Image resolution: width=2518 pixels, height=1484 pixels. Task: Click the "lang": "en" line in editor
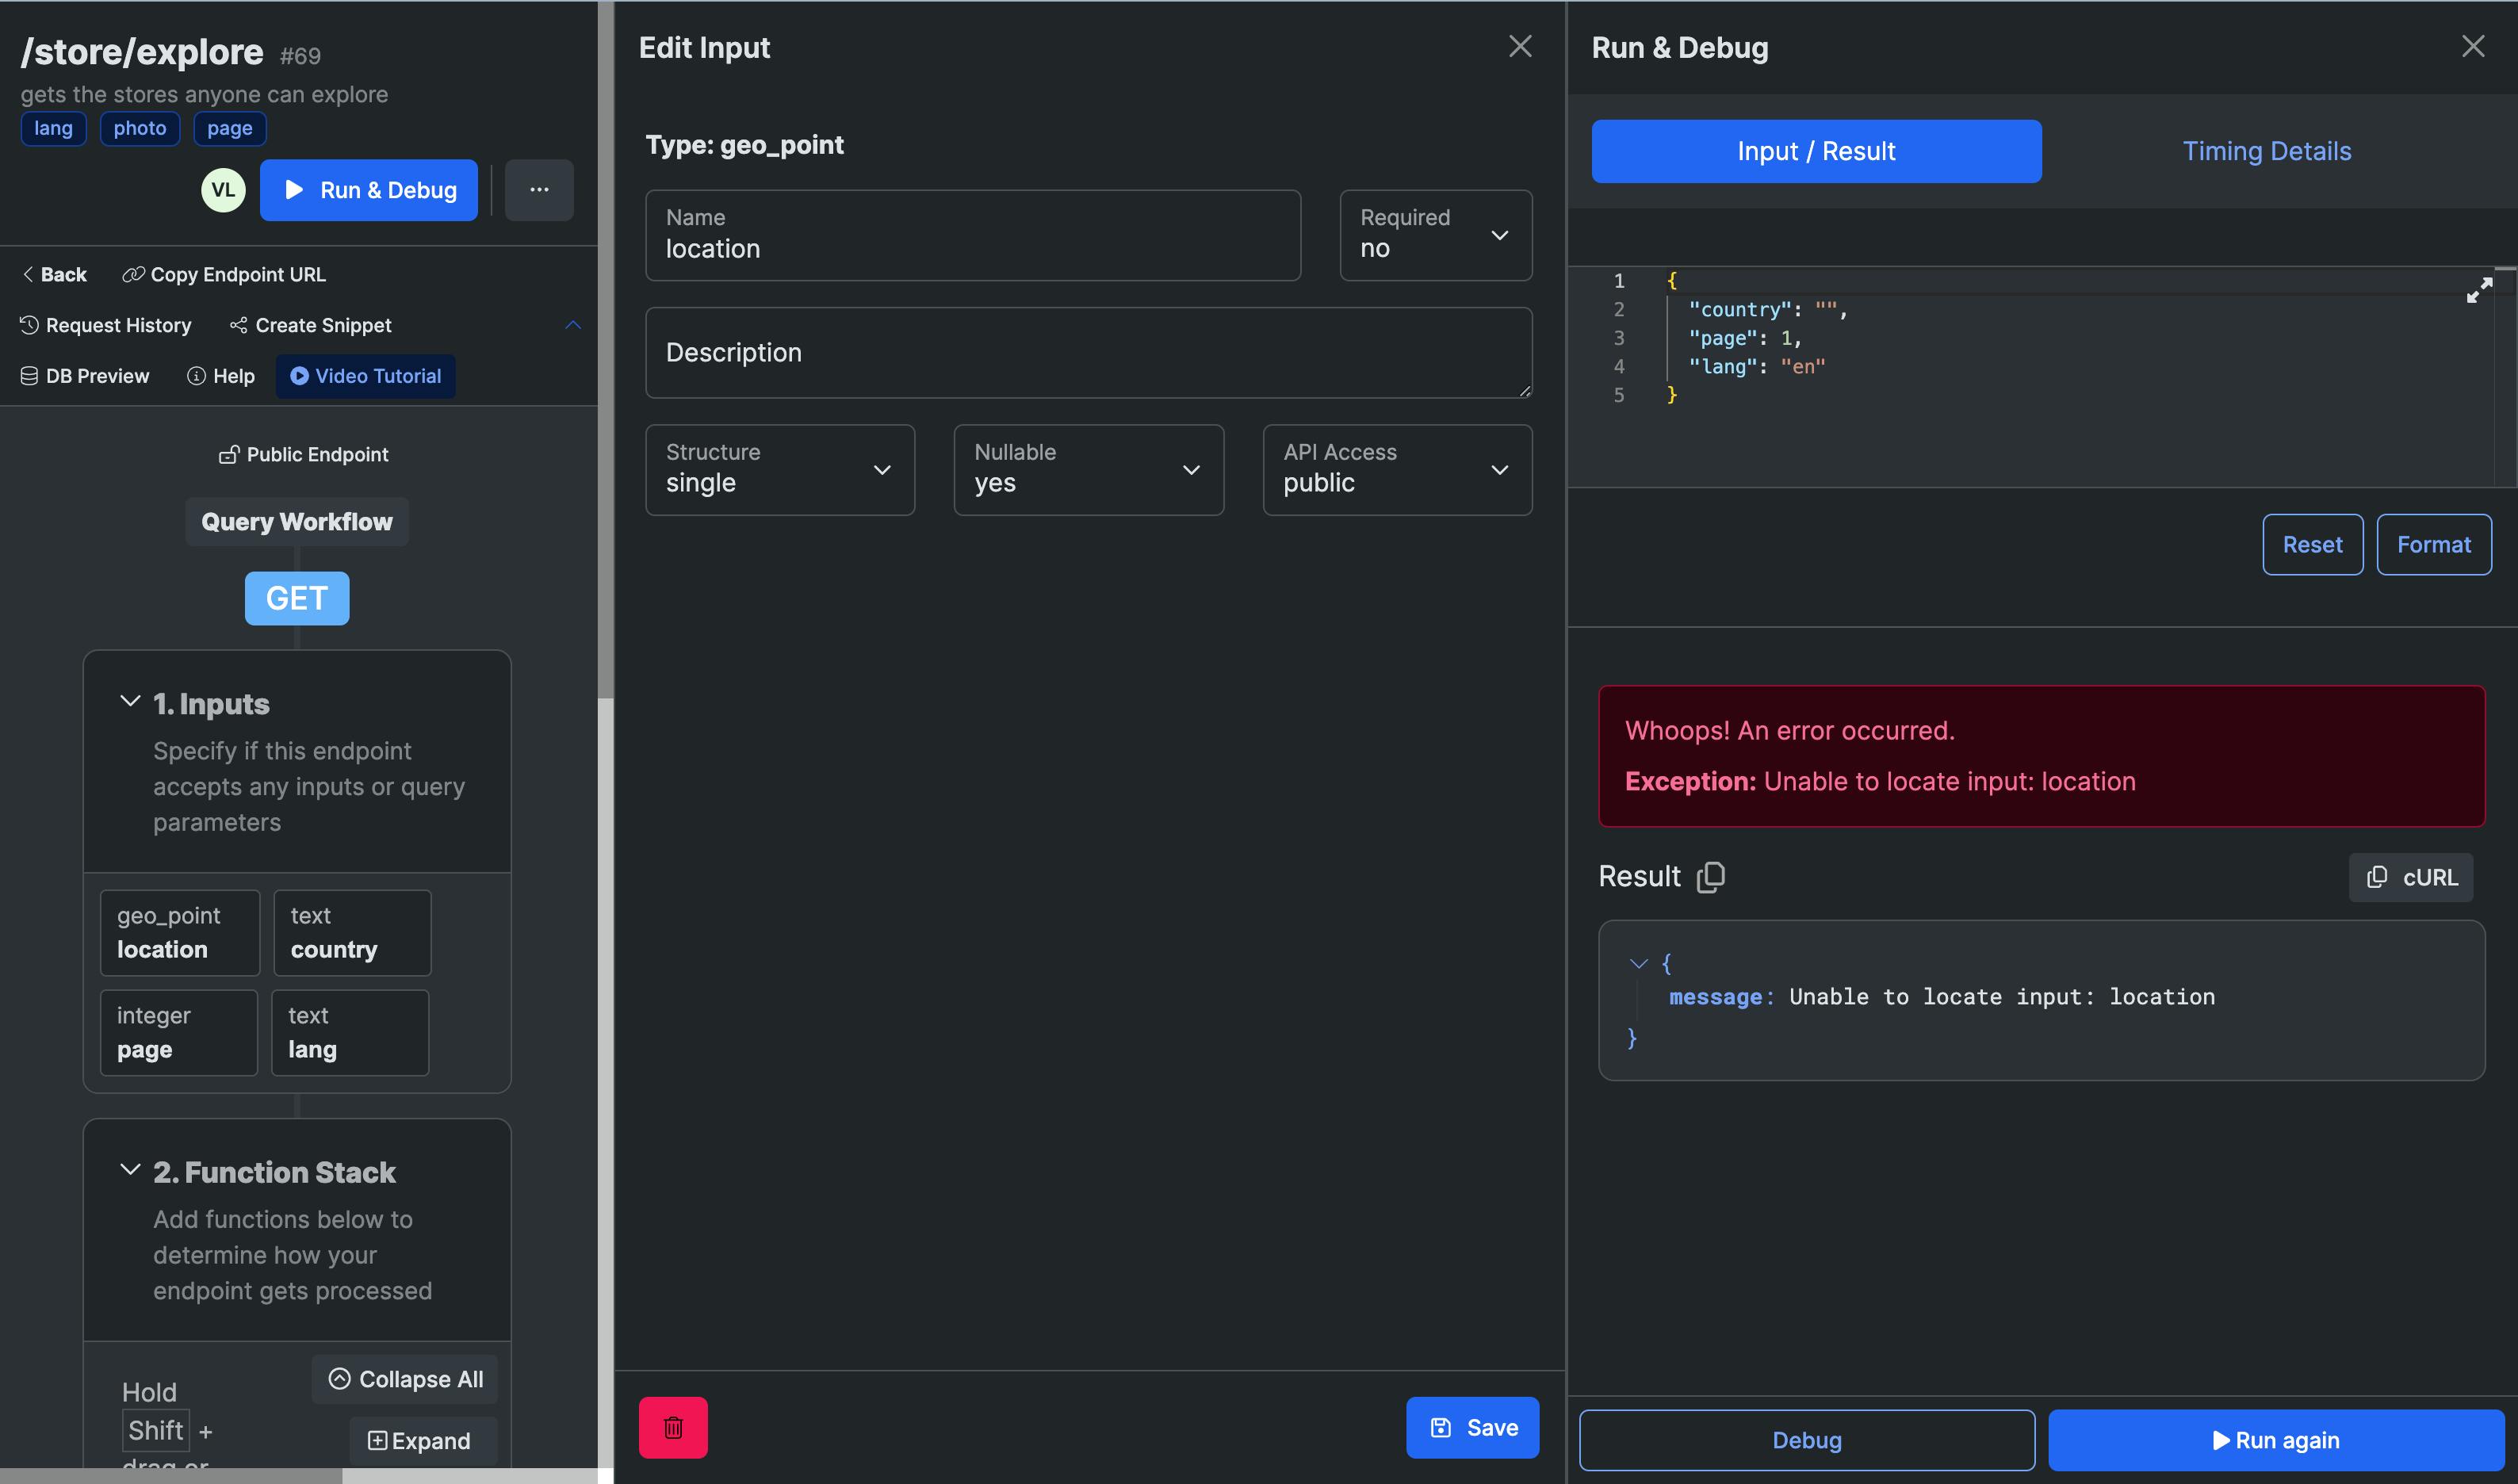point(1756,366)
